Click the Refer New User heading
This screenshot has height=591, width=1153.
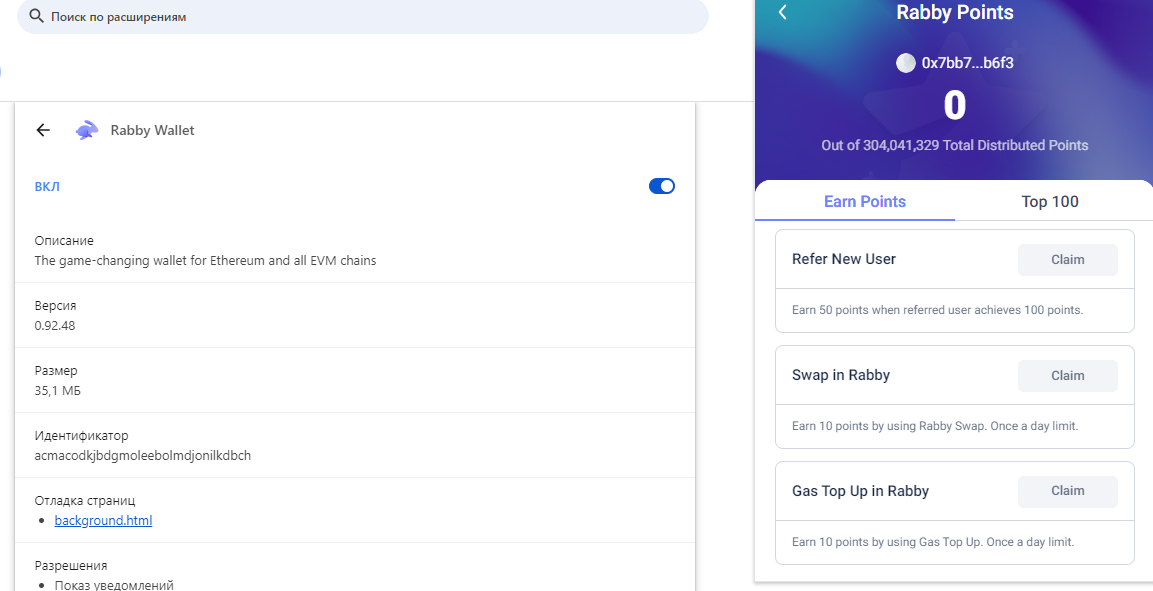(843, 259)
